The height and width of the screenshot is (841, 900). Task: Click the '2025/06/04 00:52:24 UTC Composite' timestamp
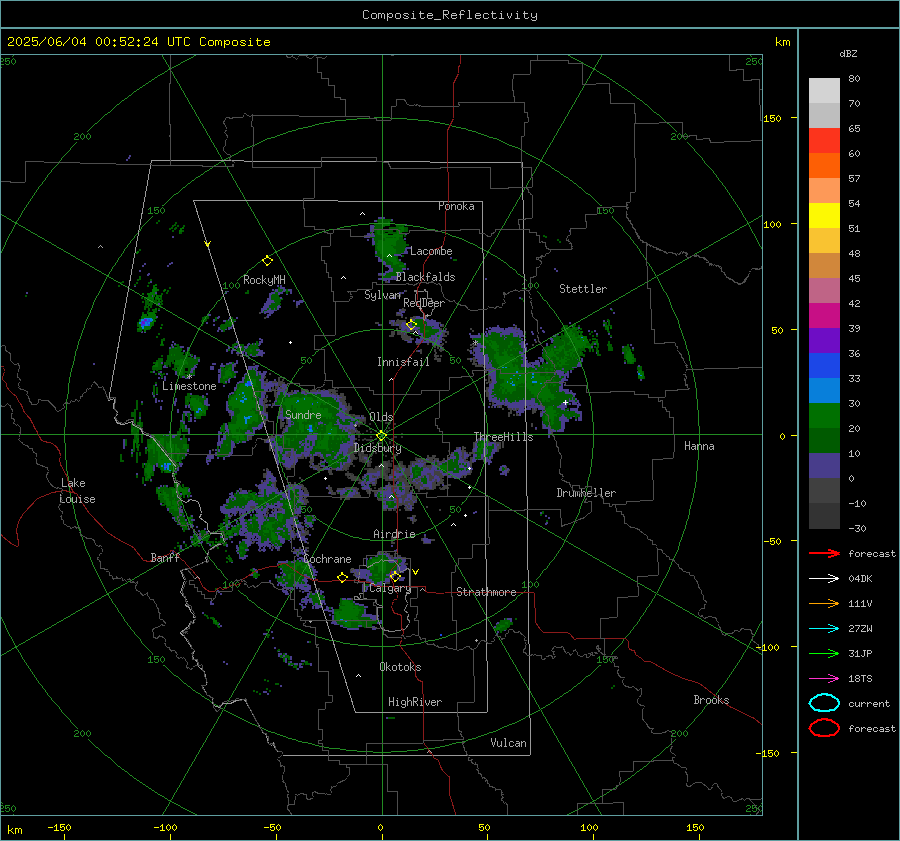[138, 42]
